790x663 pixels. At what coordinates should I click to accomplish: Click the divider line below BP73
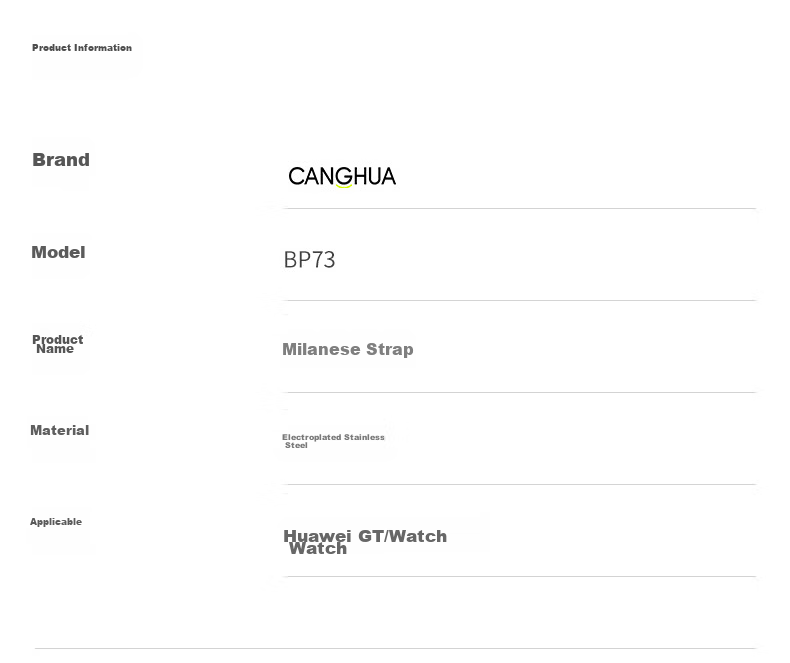pyautogui.click(x=519, y=300)
